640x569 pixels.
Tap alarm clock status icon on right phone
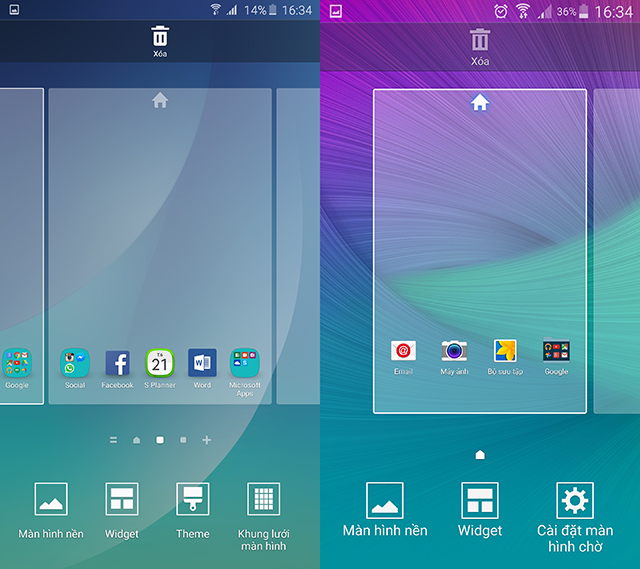click(x=501, y=11)
